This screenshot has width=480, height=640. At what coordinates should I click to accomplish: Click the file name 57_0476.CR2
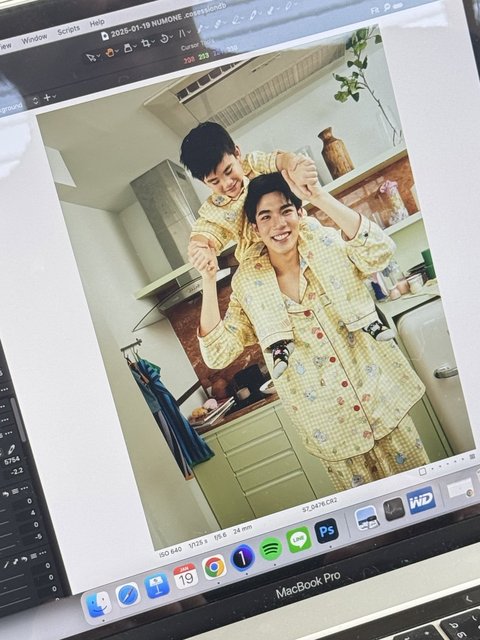click(x=320, y=506)
